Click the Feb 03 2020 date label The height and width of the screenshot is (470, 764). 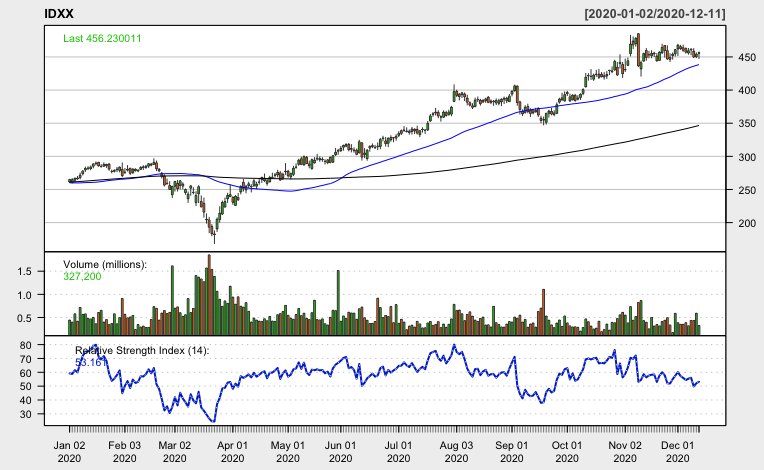tap(124, 452)
